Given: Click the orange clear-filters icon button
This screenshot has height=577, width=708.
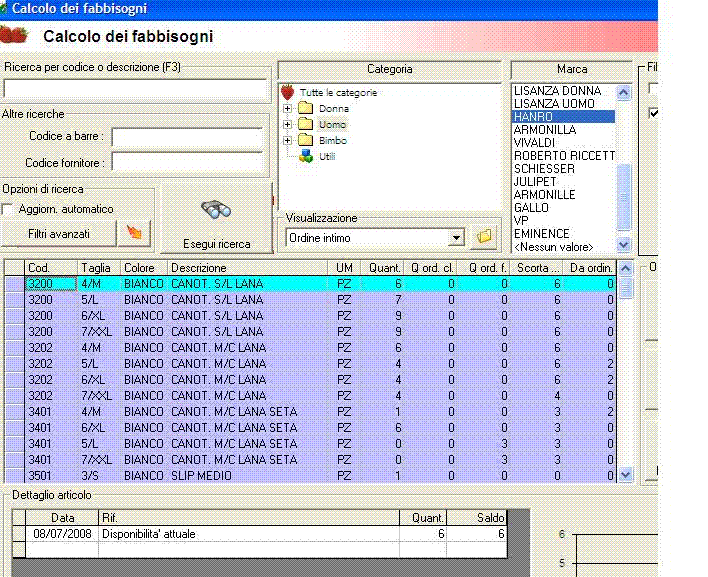Looking at the screenshot, I should coord(132,233).
